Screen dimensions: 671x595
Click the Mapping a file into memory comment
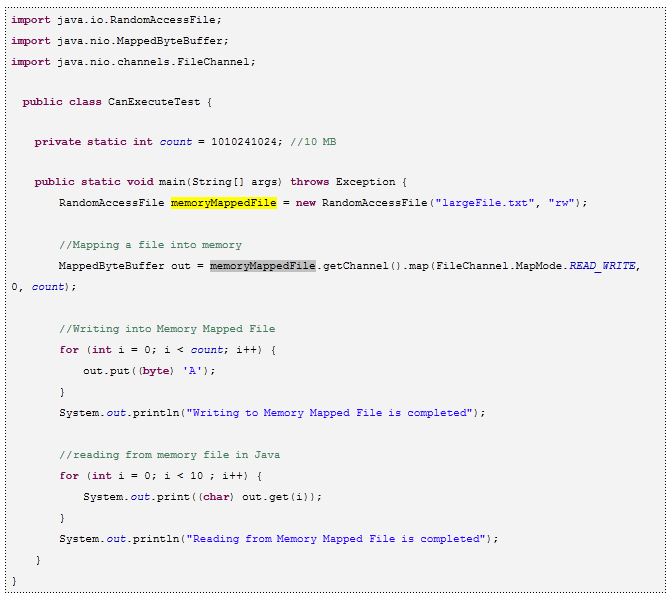click(x=150, y=245)
